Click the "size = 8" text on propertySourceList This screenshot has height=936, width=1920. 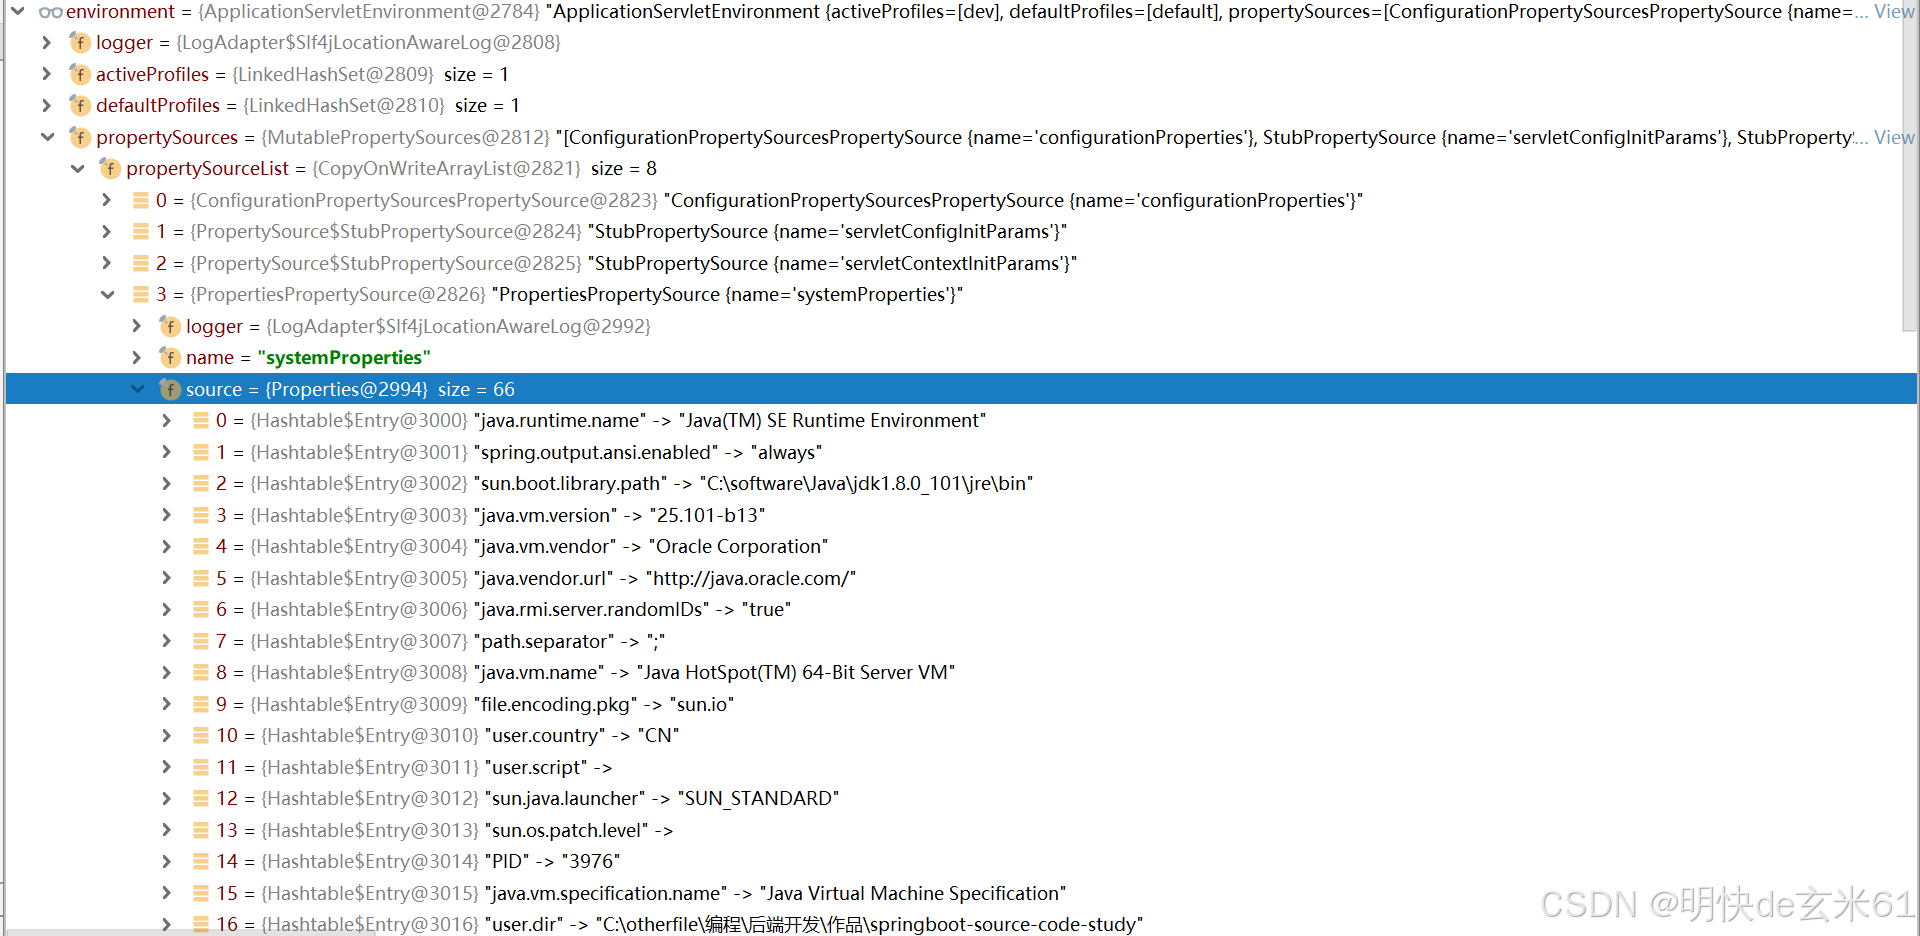coord(624,169)
